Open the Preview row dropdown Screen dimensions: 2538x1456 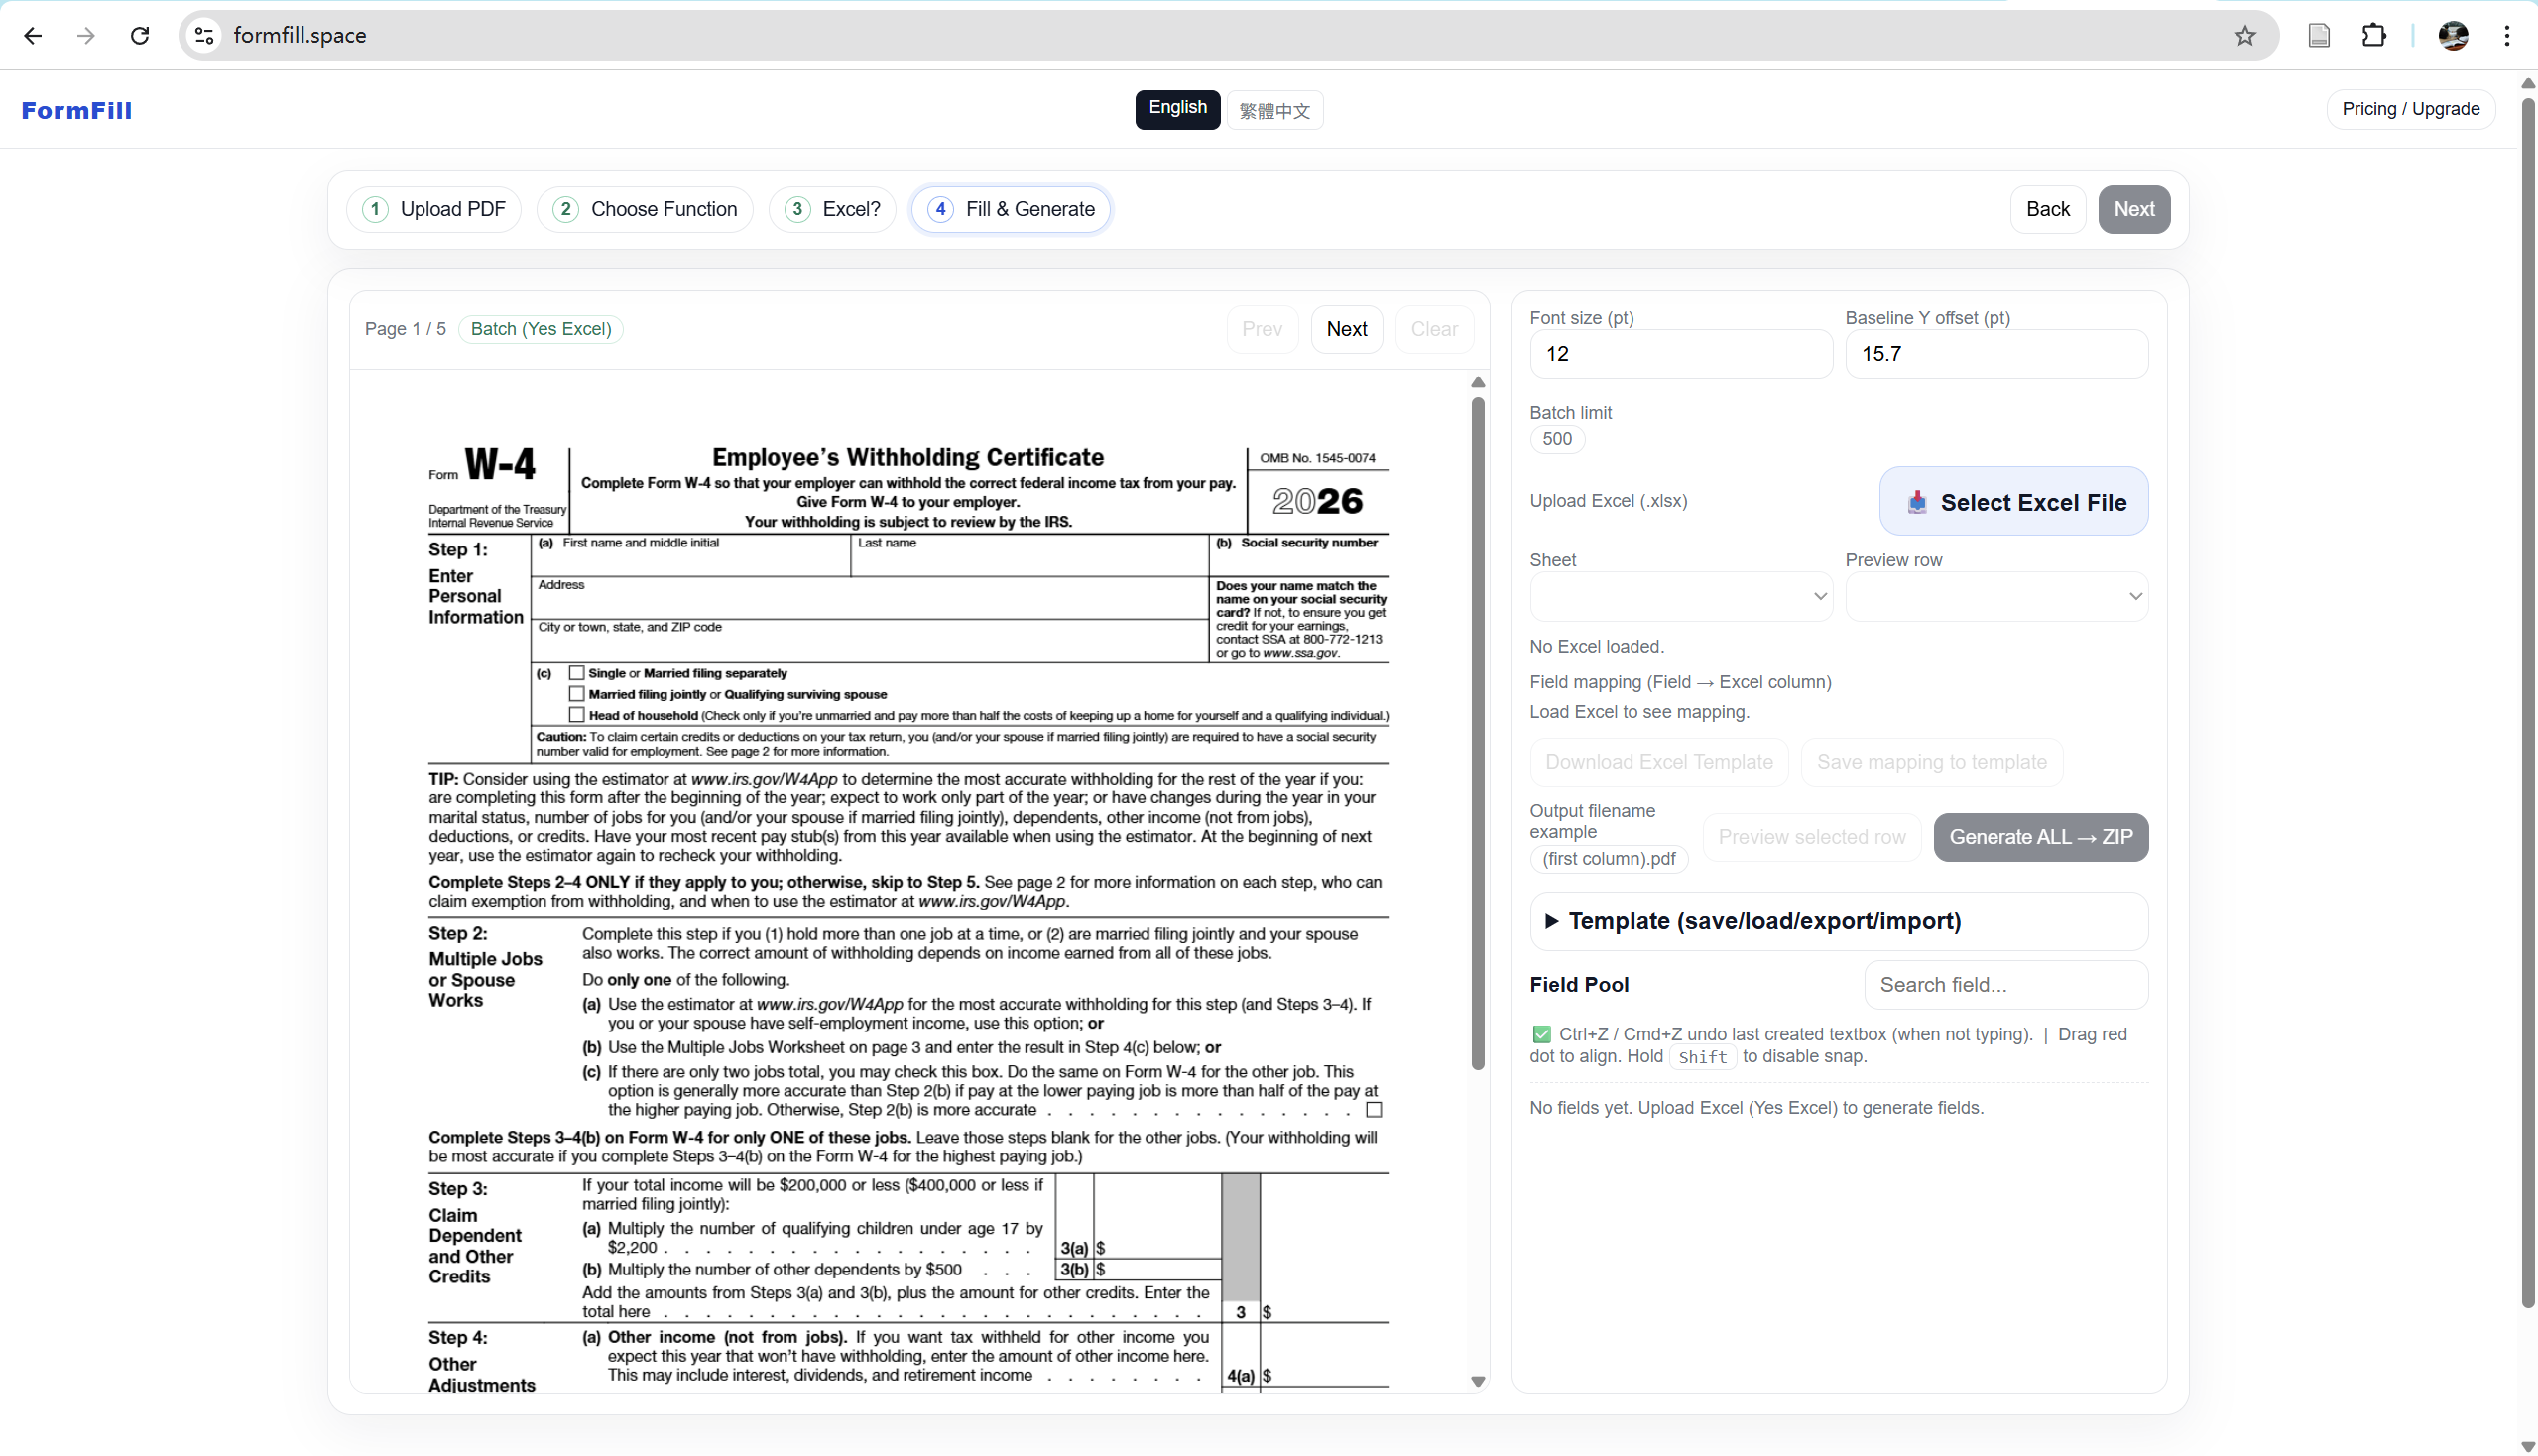pos(1996,596)
